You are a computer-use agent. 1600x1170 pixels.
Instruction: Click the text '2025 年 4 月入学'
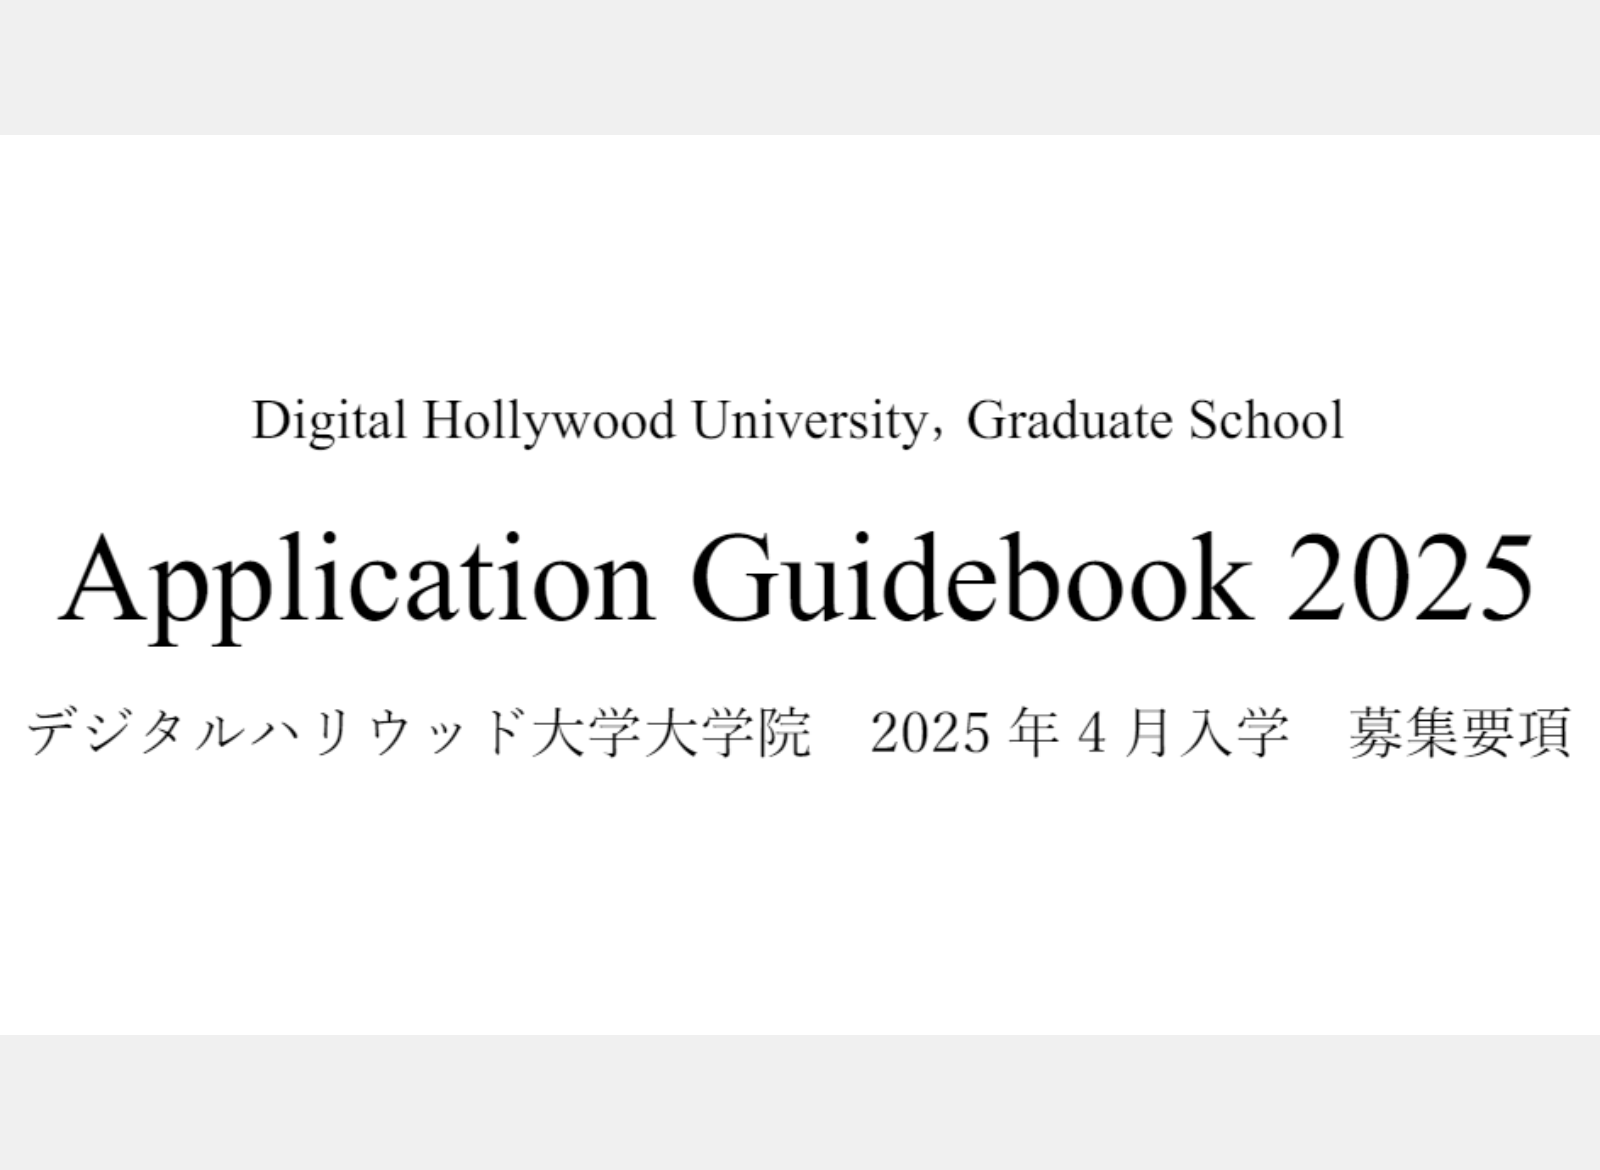1078,733
